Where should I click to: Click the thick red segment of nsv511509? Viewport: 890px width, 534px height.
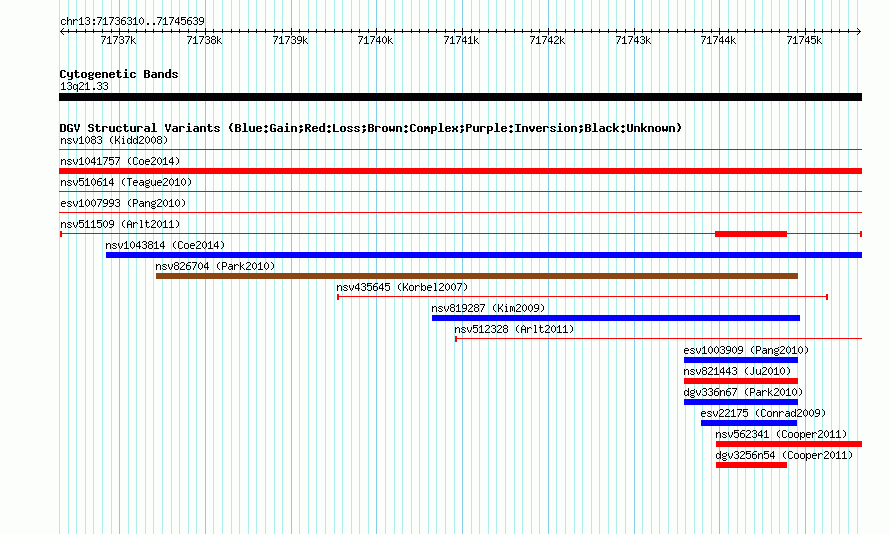coord(751,234)
